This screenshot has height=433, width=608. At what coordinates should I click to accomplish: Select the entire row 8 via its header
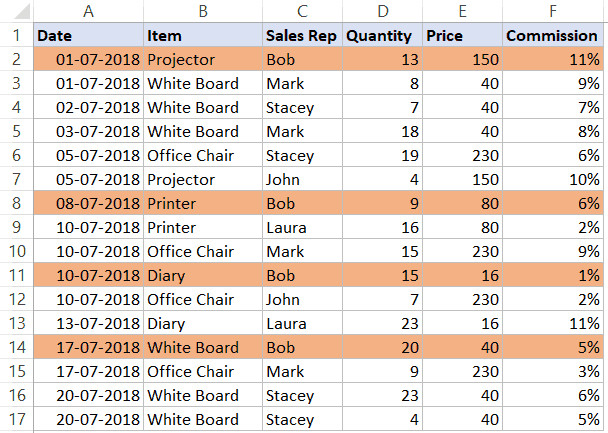tap(16, 204)
